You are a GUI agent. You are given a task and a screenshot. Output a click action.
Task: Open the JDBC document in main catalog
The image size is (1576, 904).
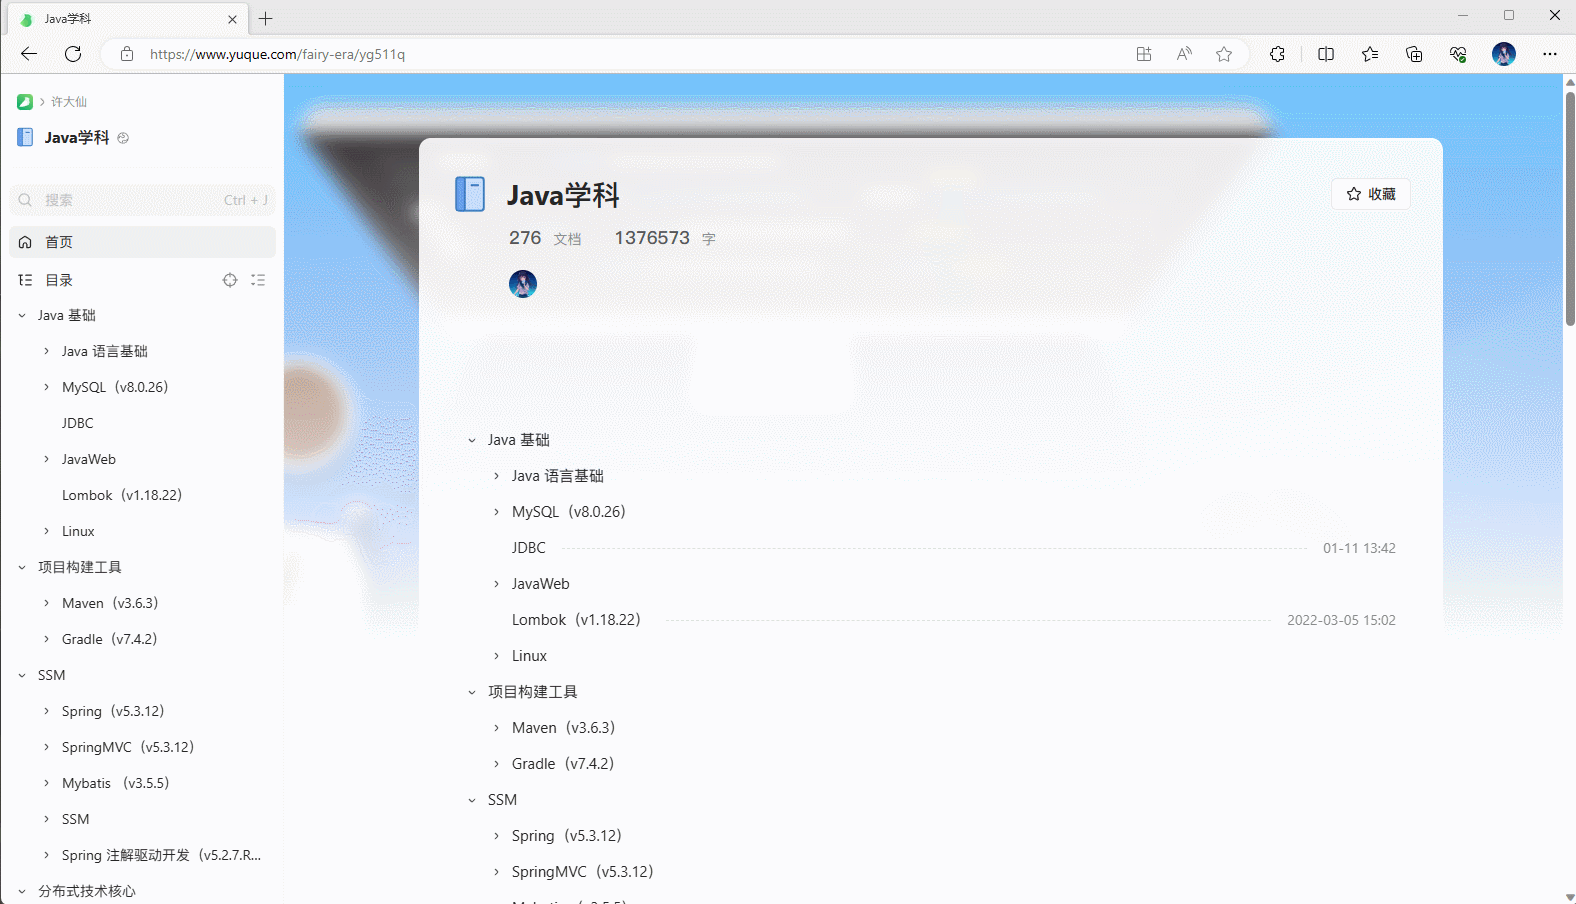pos(529,548)
